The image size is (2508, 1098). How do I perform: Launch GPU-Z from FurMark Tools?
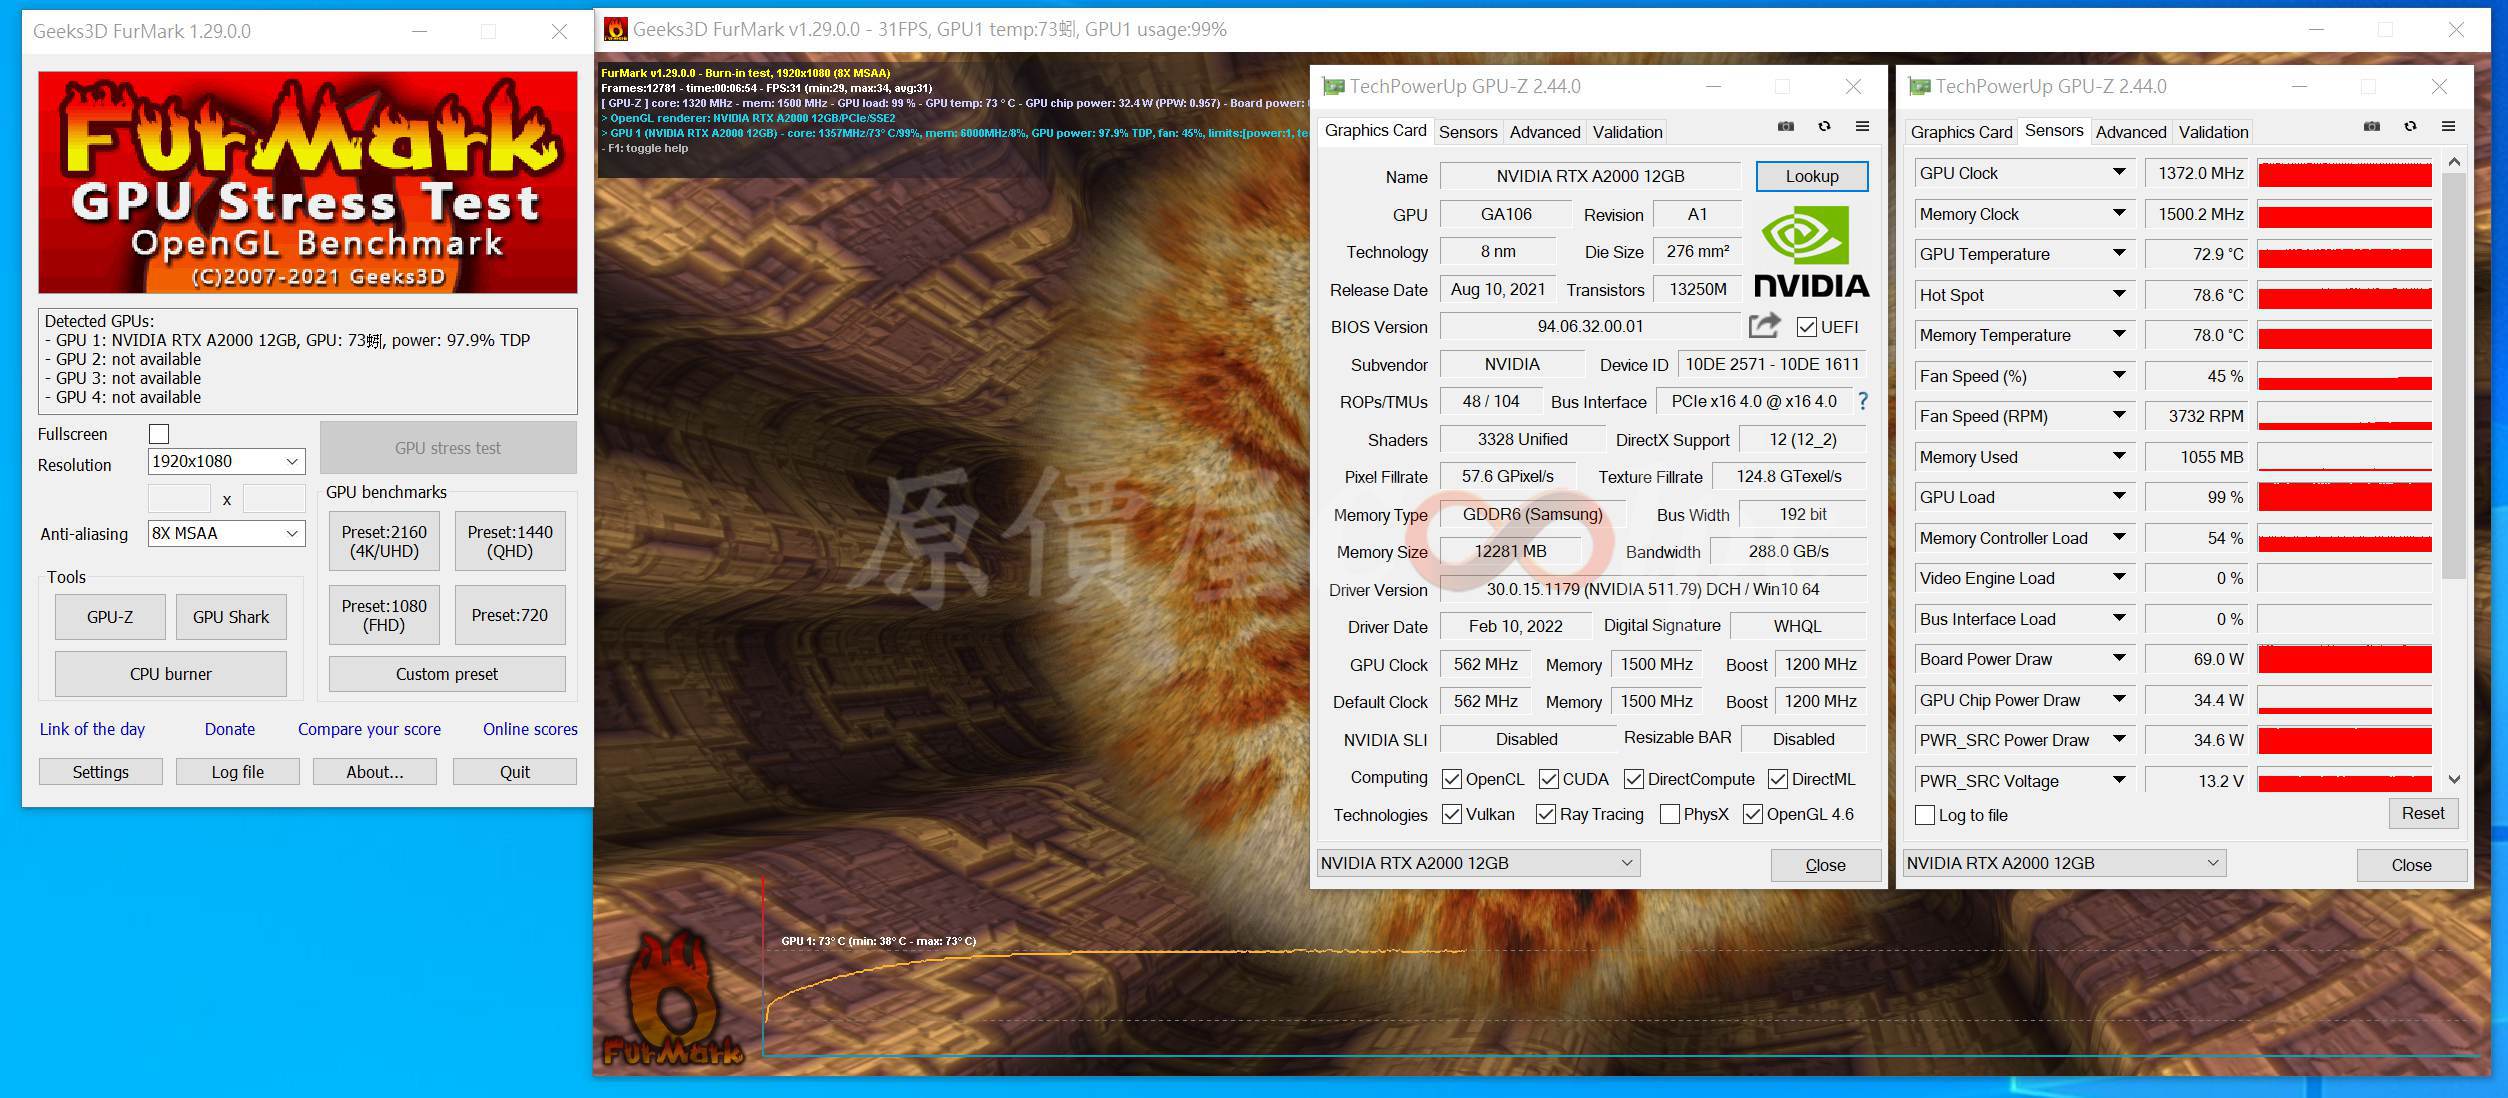110,617
